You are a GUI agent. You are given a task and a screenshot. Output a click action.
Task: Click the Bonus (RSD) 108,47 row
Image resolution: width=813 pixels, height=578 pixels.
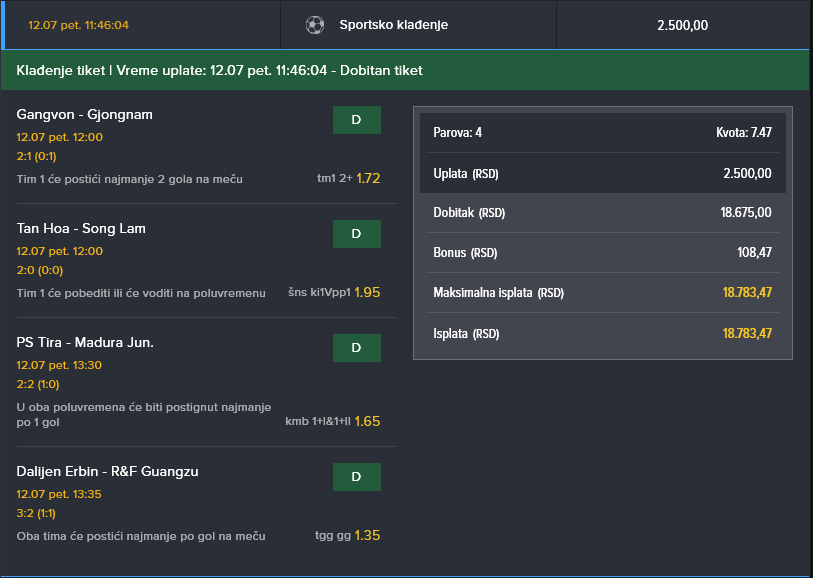[x=602, y=253]
